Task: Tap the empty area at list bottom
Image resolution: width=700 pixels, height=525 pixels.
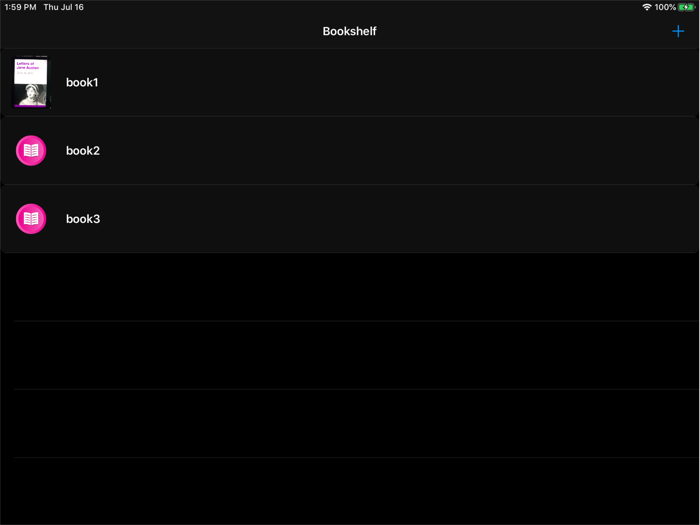Action: tap(350, 492)
